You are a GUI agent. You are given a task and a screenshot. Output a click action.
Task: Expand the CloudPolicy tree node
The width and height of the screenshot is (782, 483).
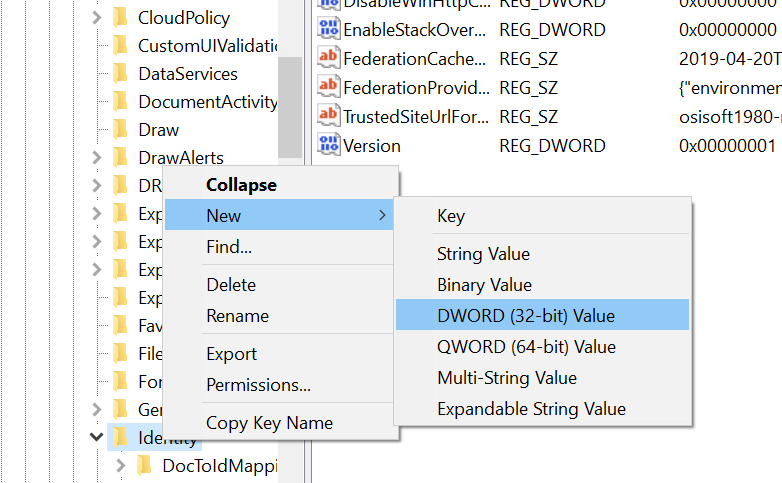[97, 17]
